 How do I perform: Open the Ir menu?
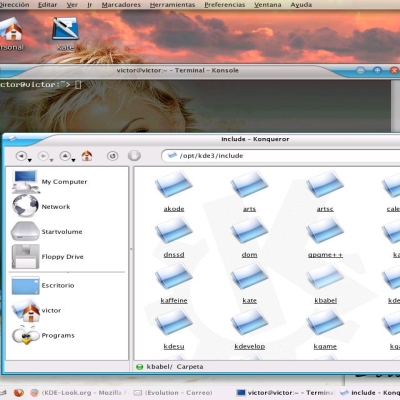pyautogui.click(x=90, y=5)
